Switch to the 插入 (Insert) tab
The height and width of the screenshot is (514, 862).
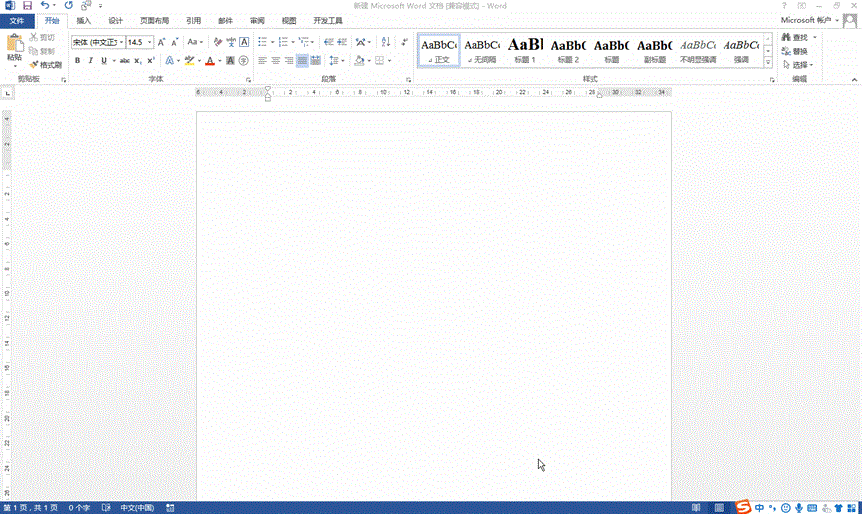pyautogui.click(x=84, y=20)
